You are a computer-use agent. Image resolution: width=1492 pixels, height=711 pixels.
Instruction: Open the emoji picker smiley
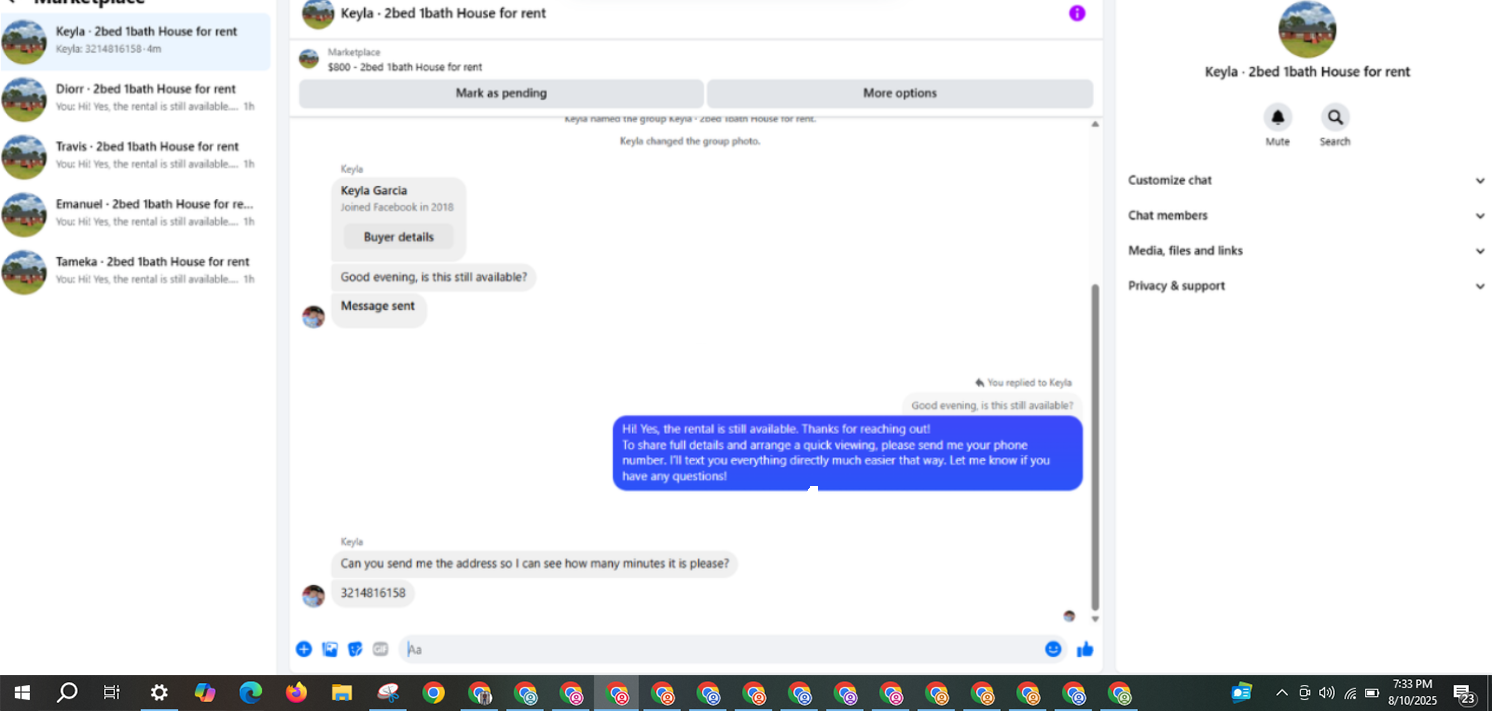tap(1053, 649)
